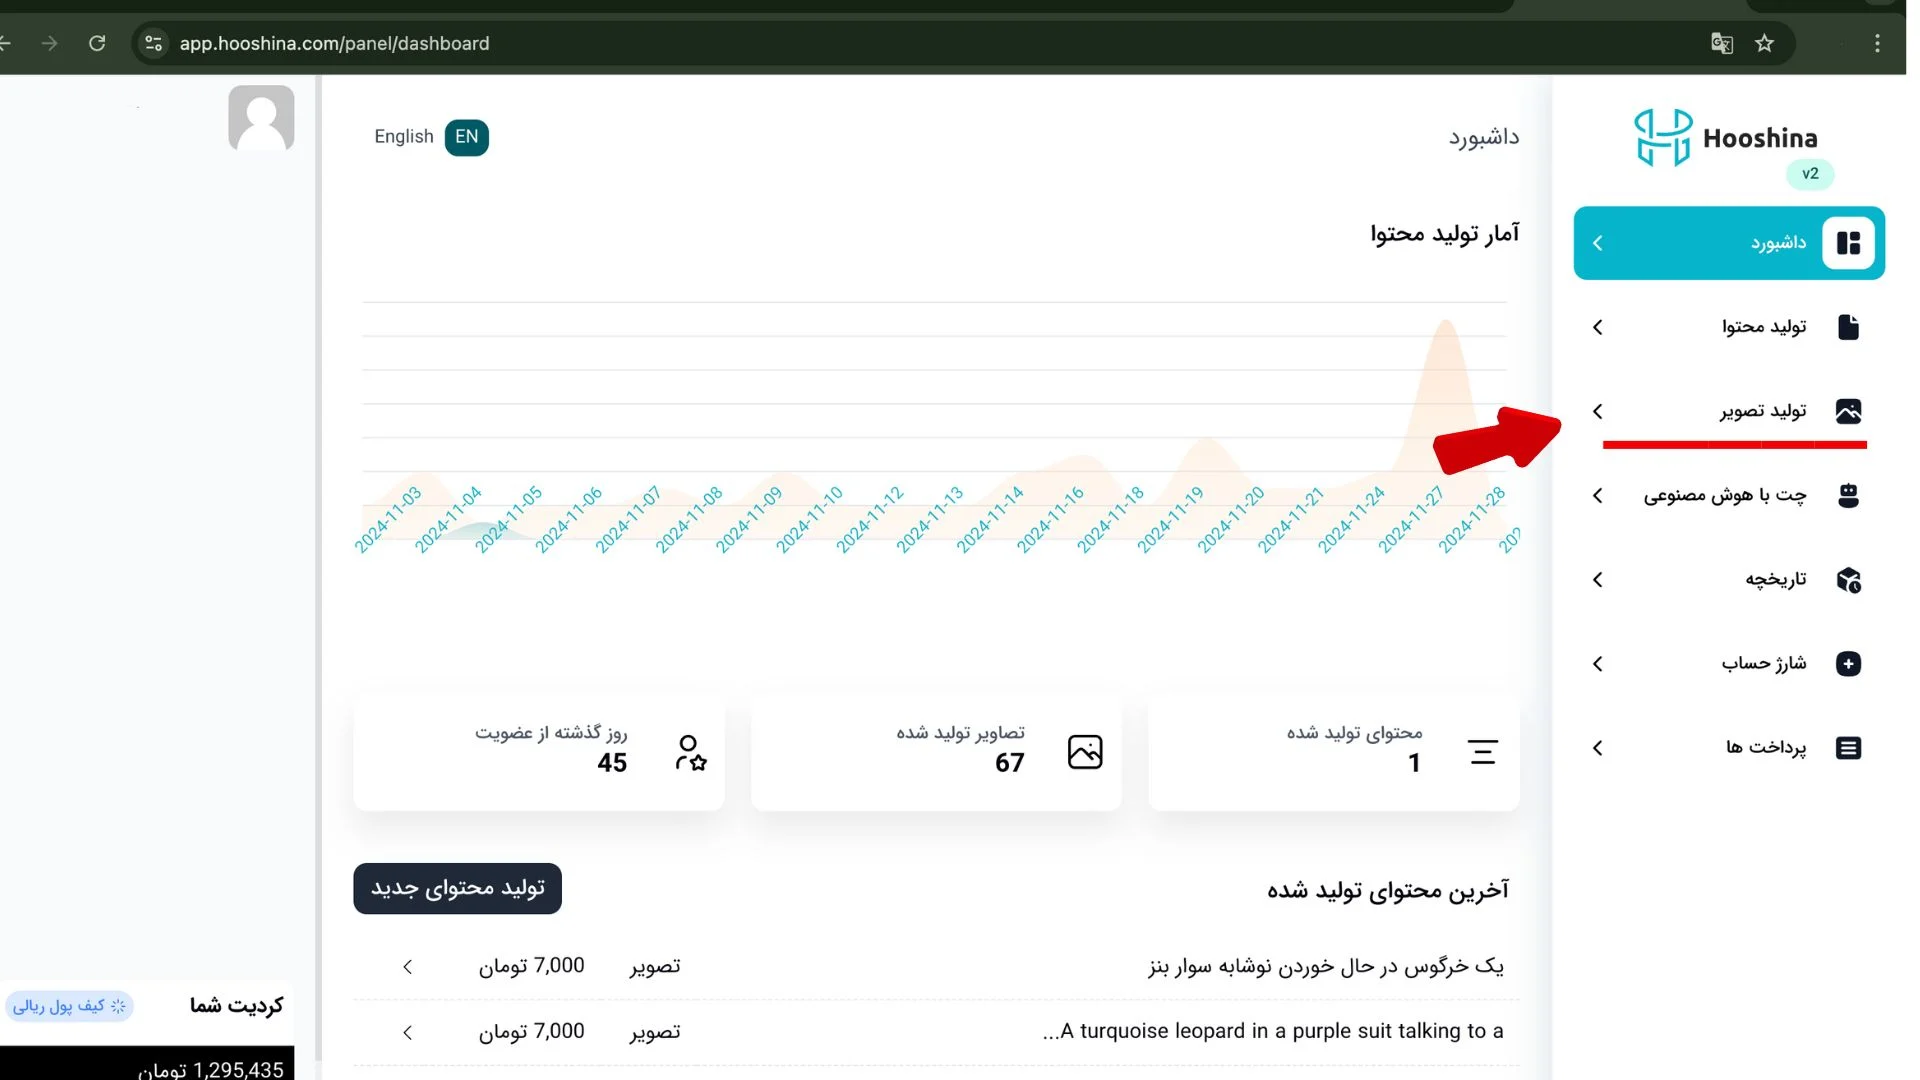This screenshot has height=1080, width=1920.
Task: Click the history icon in sidebar
Action: click(1847, 579)
